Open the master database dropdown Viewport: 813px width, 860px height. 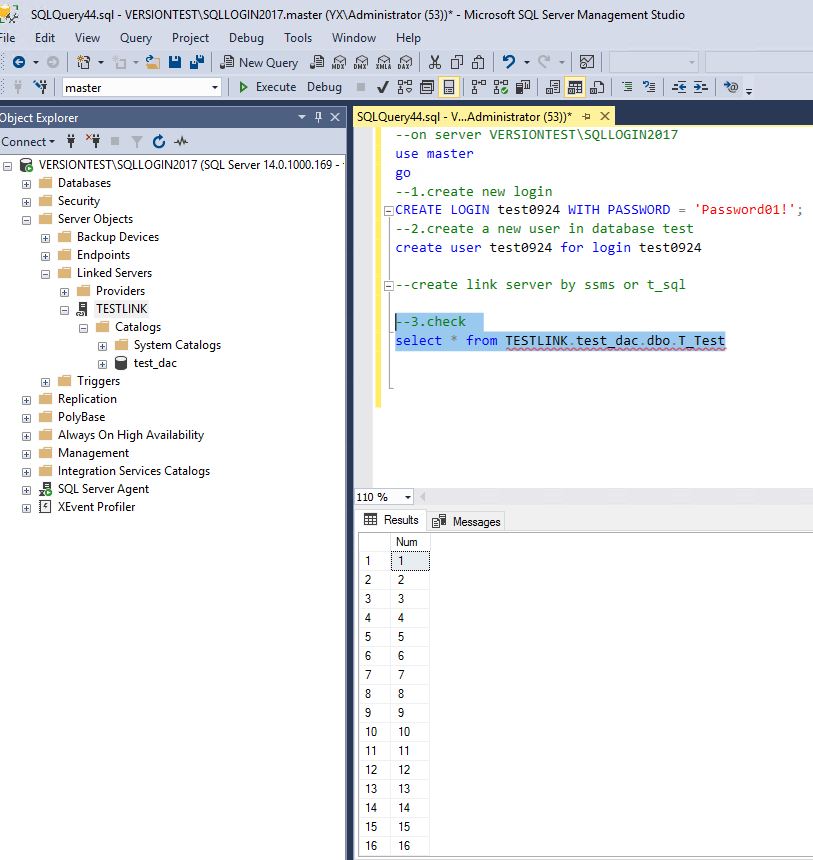point(214,88)
